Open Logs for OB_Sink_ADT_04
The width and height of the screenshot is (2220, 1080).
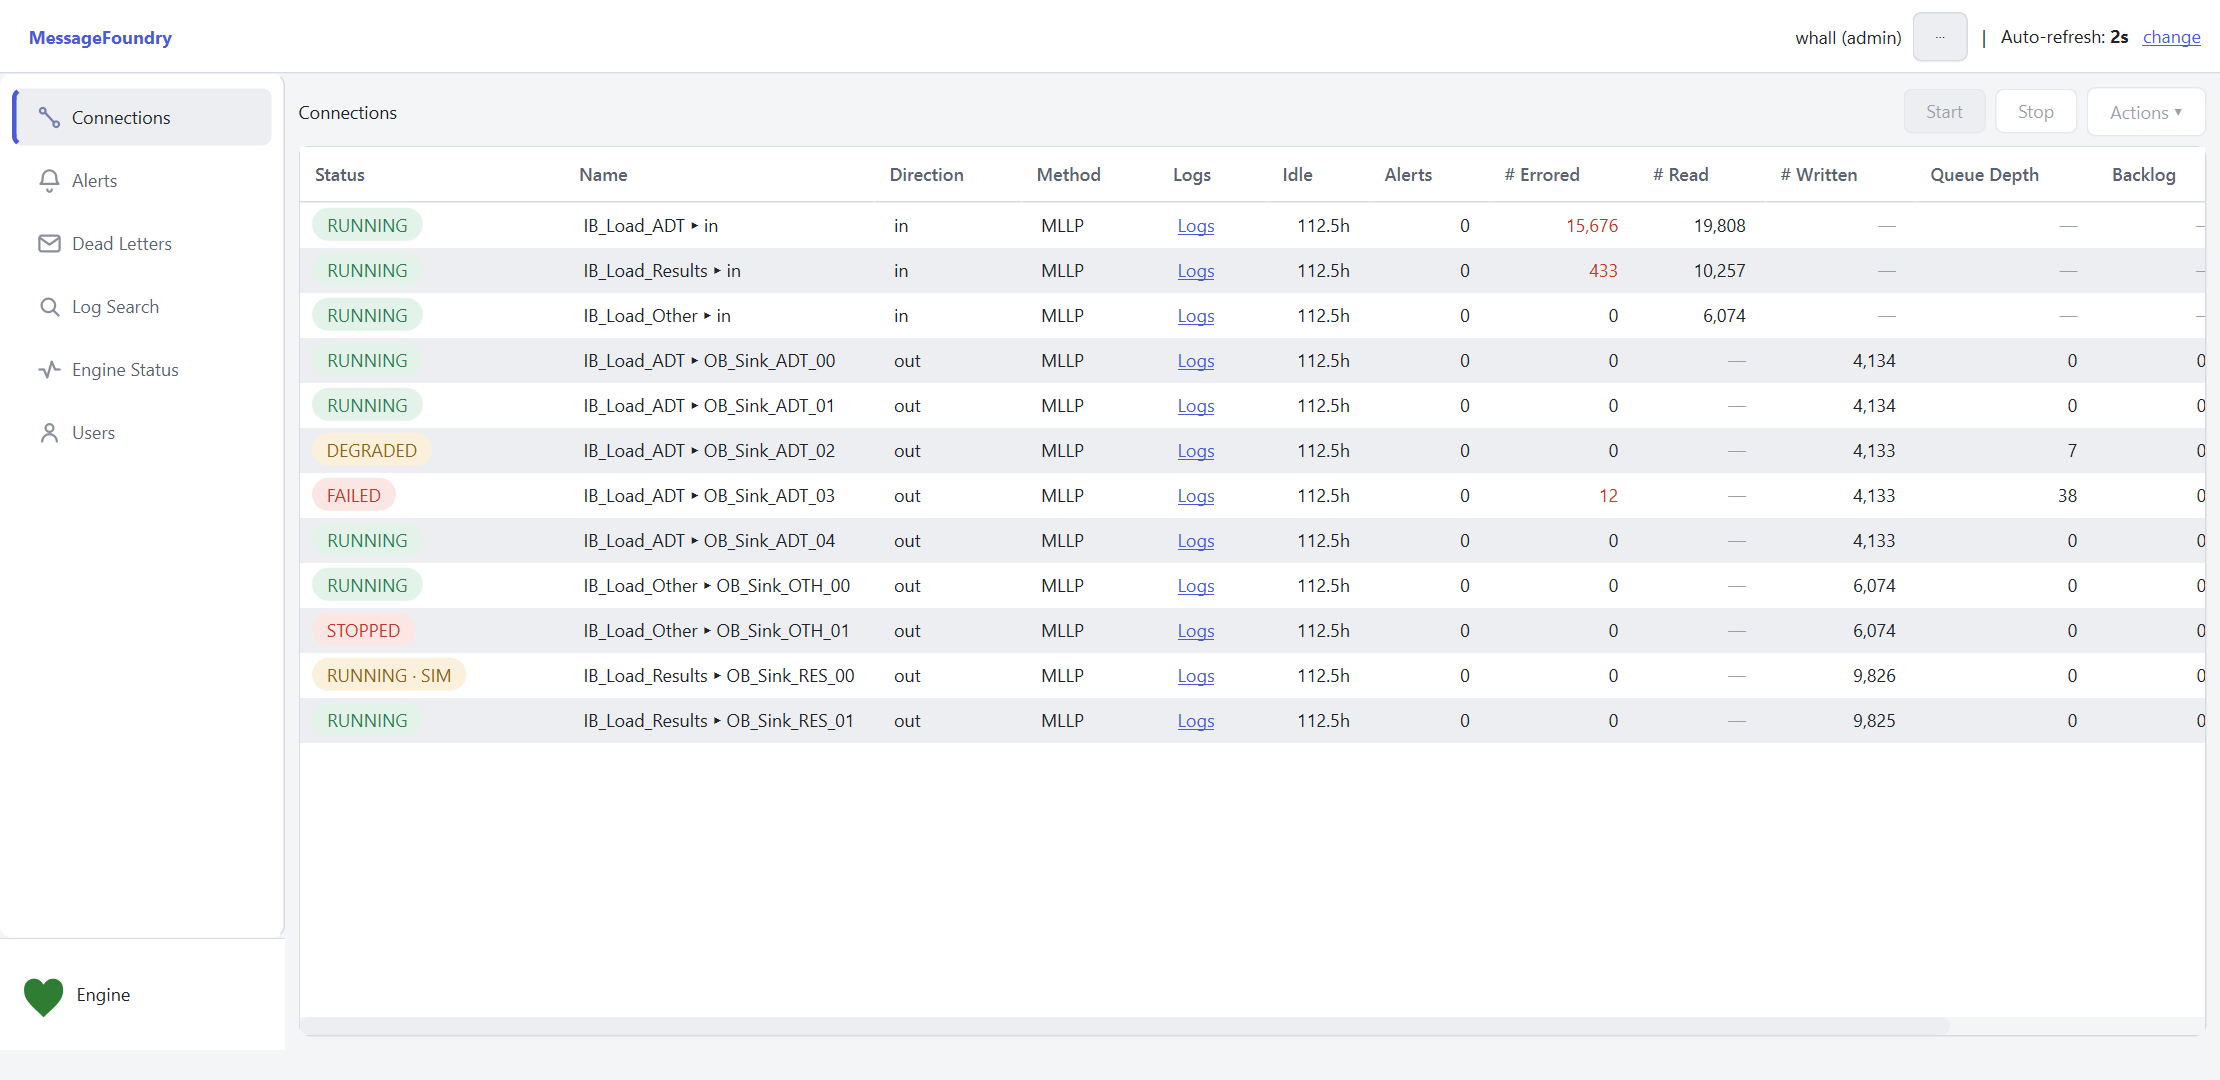click(x=1195, y=541)
